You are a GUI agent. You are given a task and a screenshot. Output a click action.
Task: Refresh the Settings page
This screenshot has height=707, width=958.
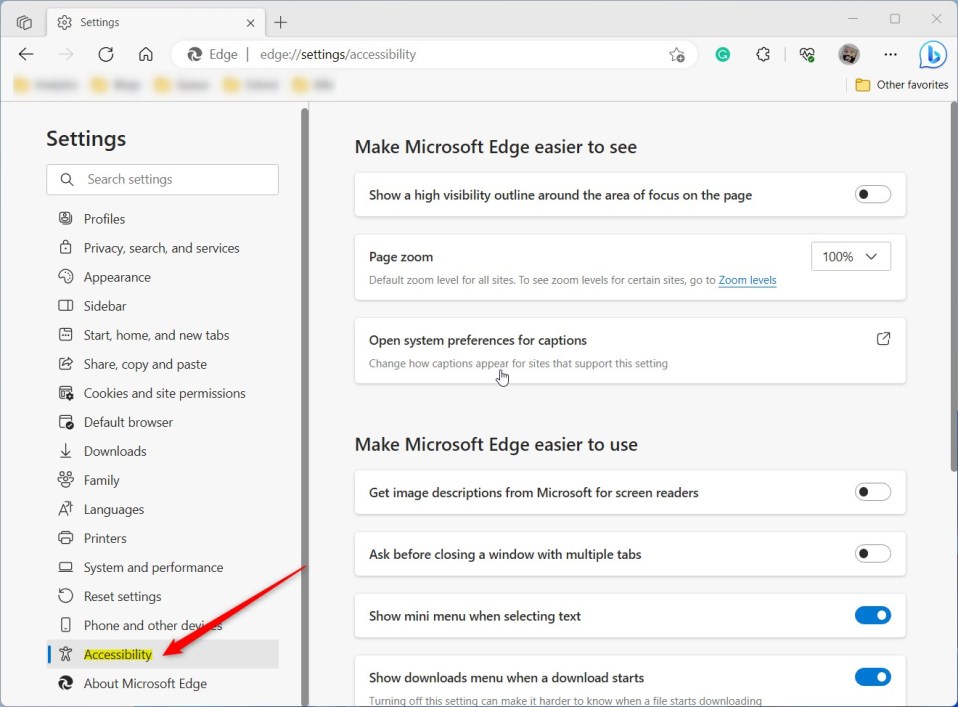point(106,54)
